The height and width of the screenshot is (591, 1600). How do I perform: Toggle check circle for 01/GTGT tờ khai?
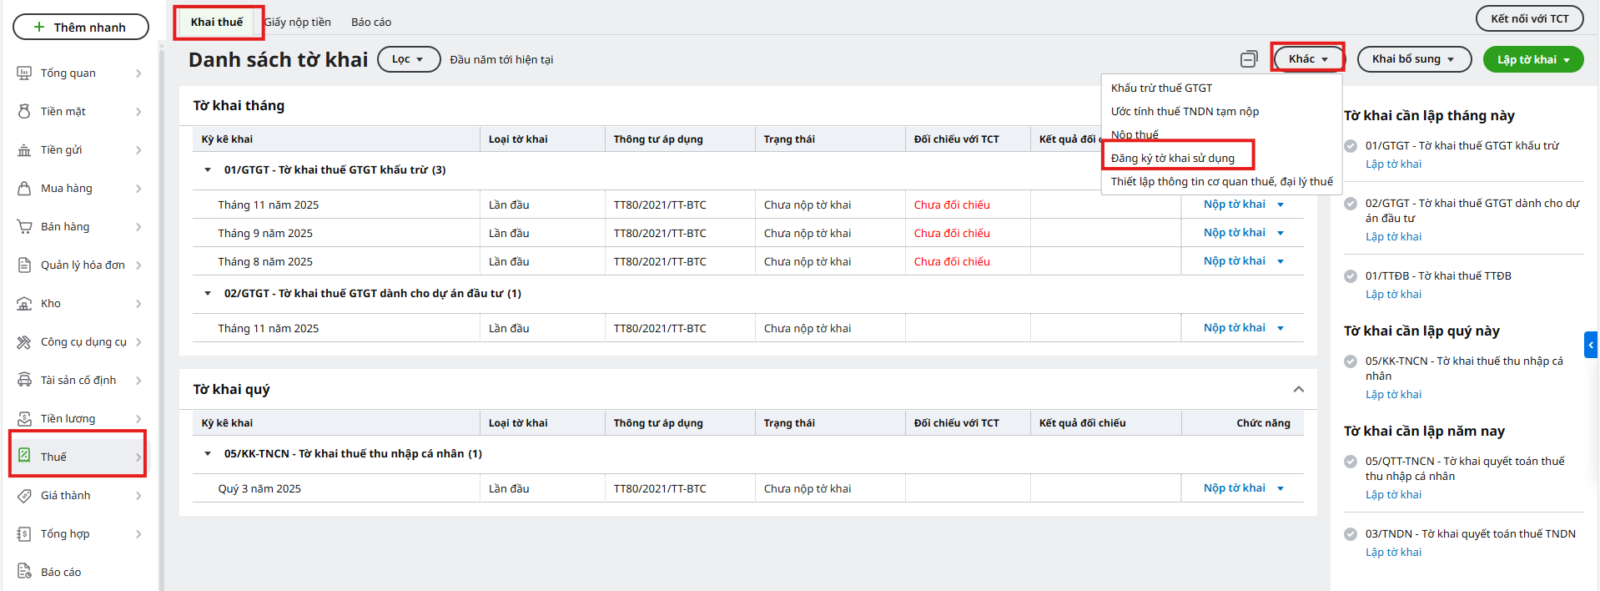1351,146
